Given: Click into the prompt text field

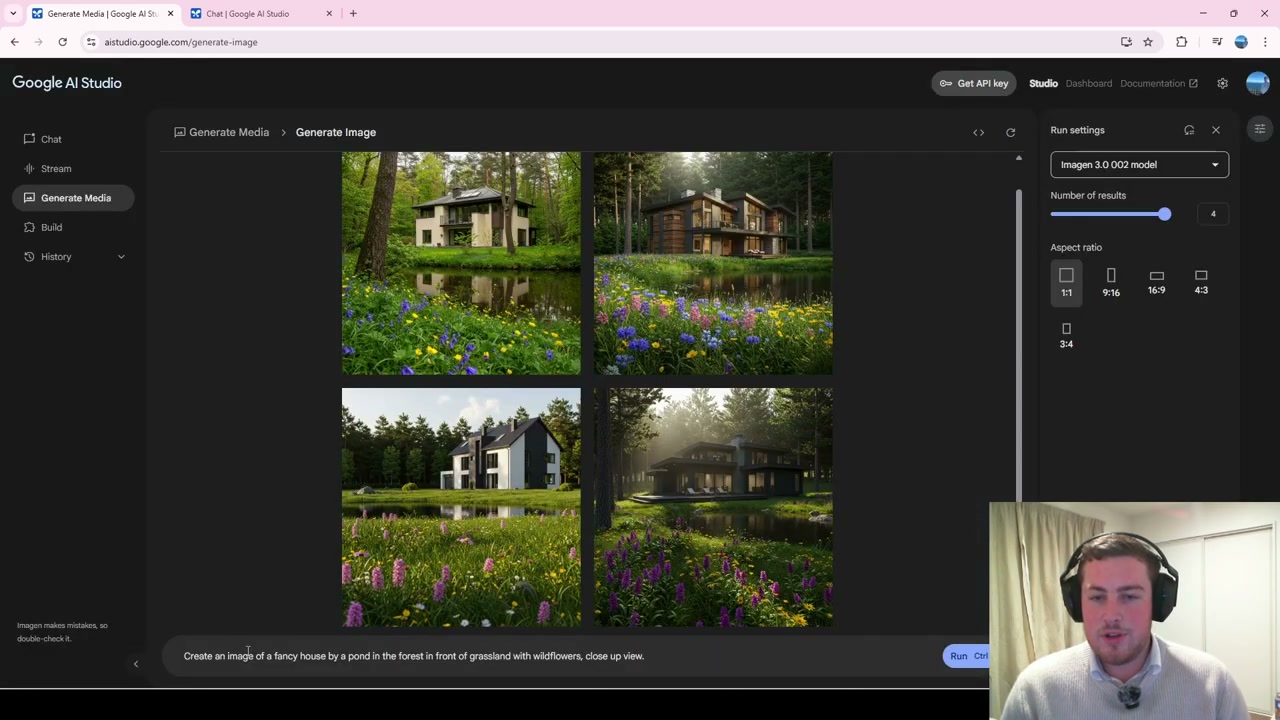Looking at the screenshot, I should [x=555, y=656].
